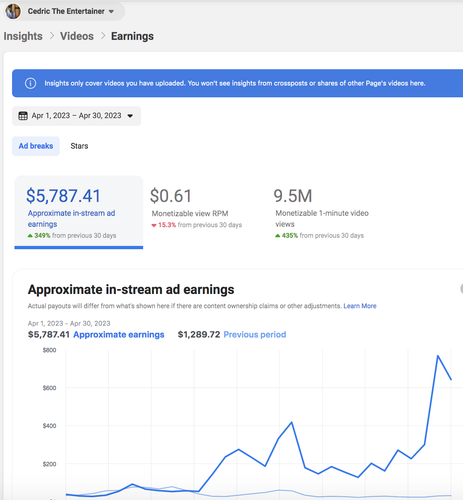Image resolution: width=463 pixels, height=500 pixels.
Task: Open the Videos breadcrumb link
Action: coord(77,36)
